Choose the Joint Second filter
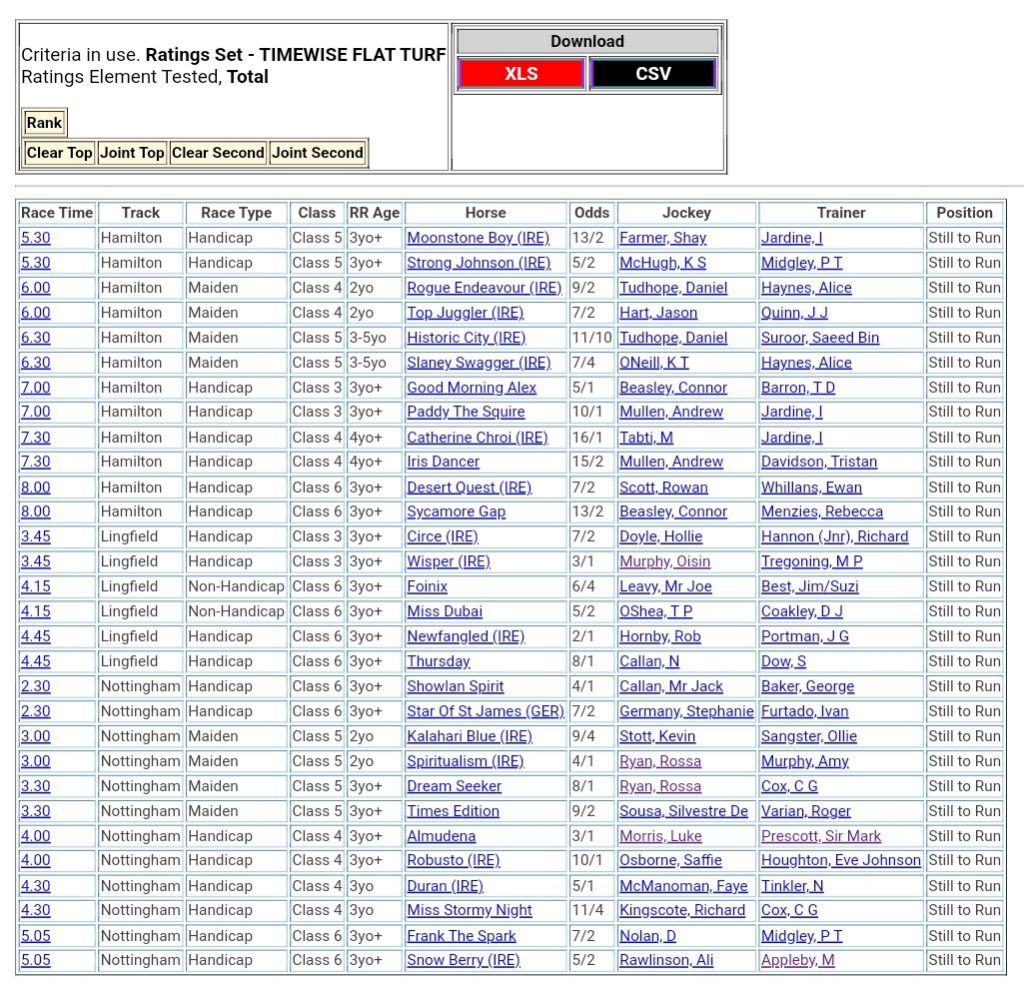1024x990 pixels. 317,153
